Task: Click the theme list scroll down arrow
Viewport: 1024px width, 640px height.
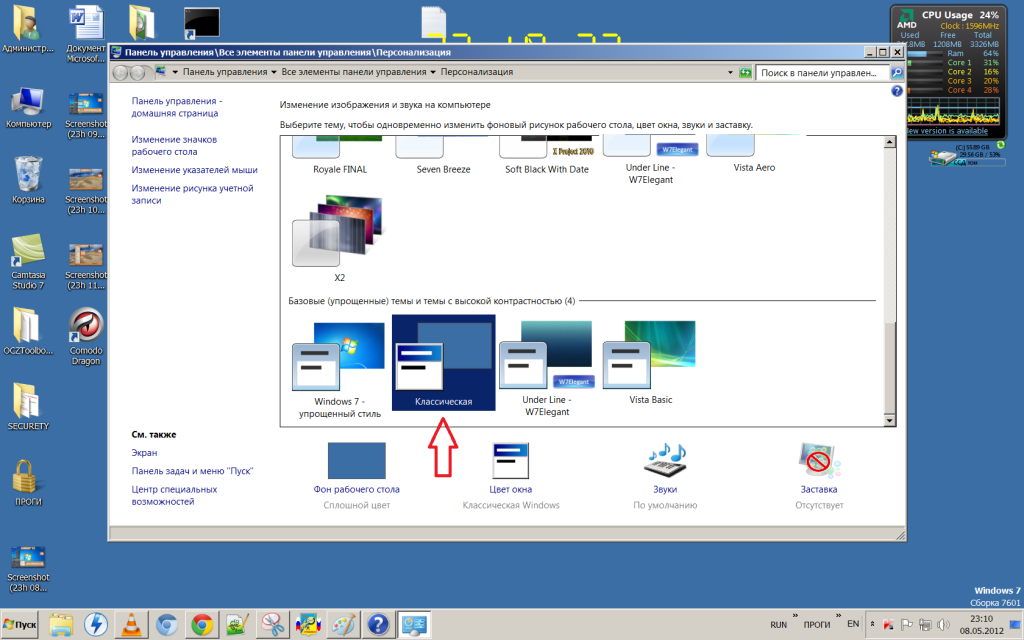Action: pyautogui.click(x=889, y=421)
